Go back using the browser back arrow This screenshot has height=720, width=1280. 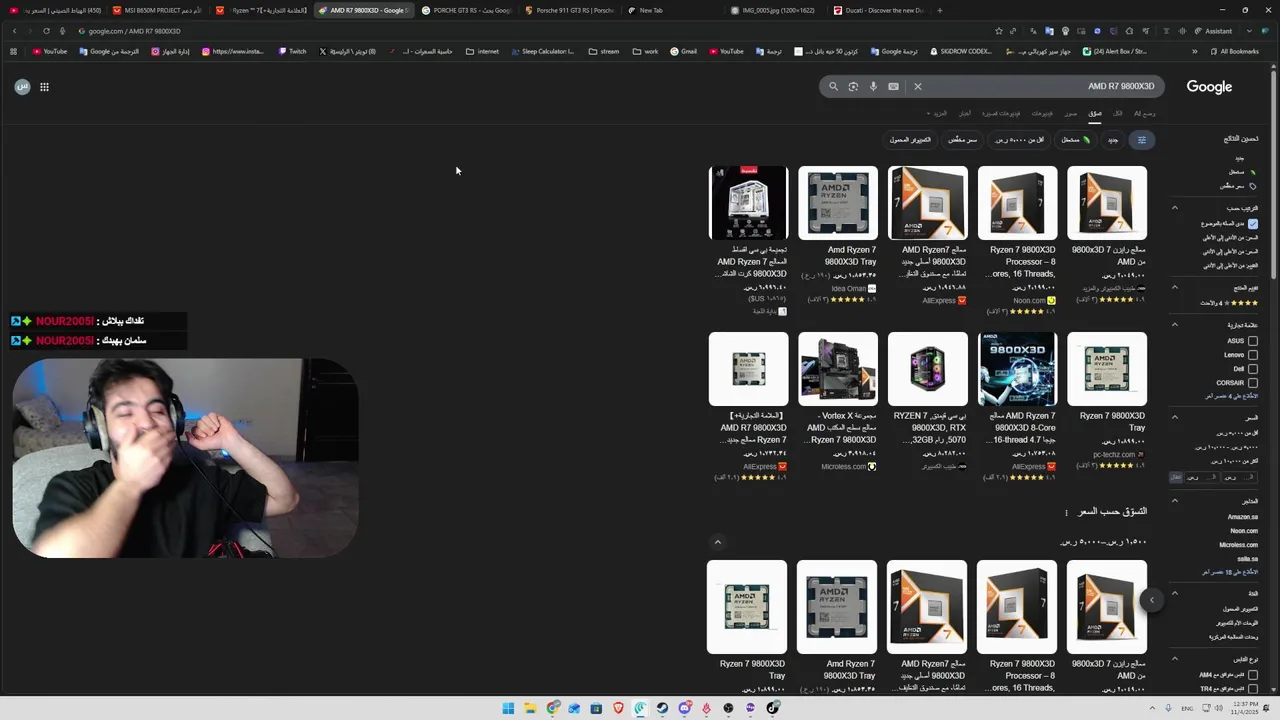pos(14,31)
